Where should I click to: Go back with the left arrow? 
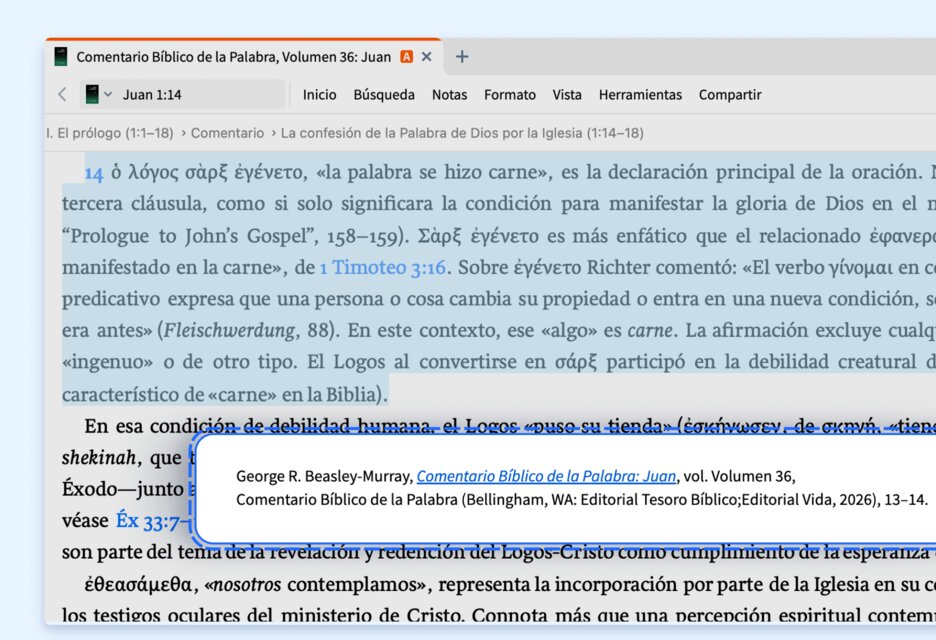[x=62, y=94]
